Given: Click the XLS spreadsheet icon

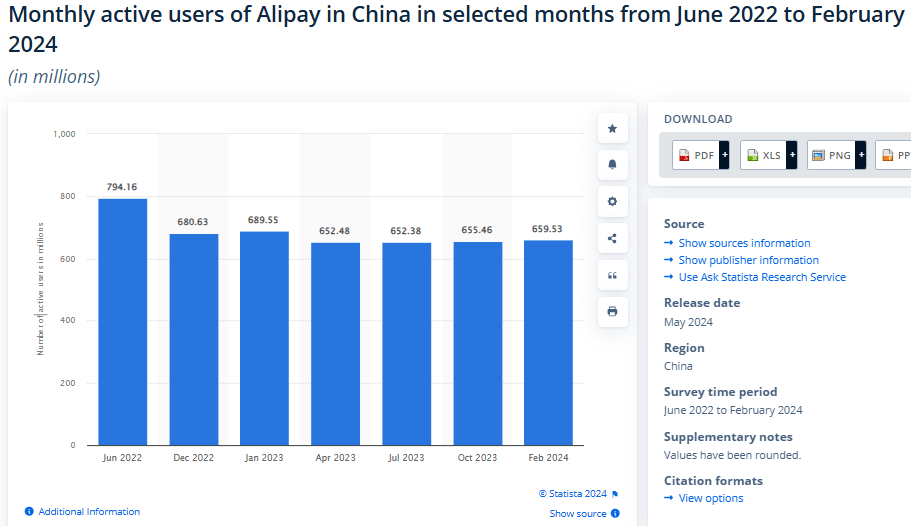Looking at the screenshot, I should point(752,155).
